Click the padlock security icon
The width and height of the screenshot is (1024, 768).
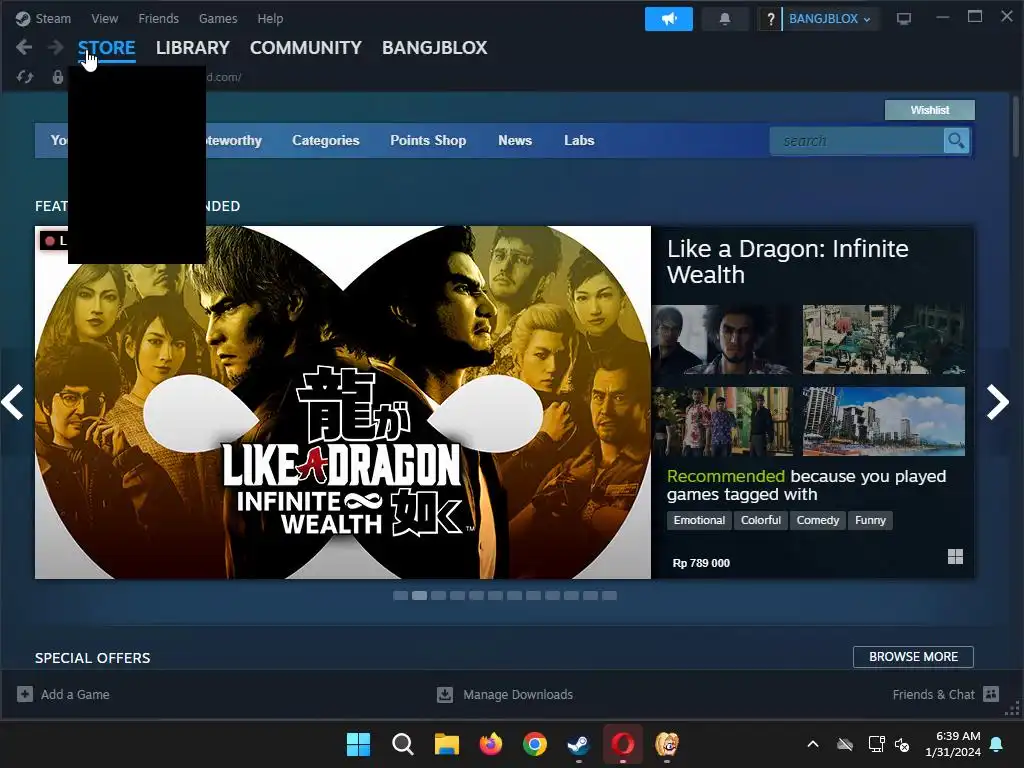[x=57, y=77]
